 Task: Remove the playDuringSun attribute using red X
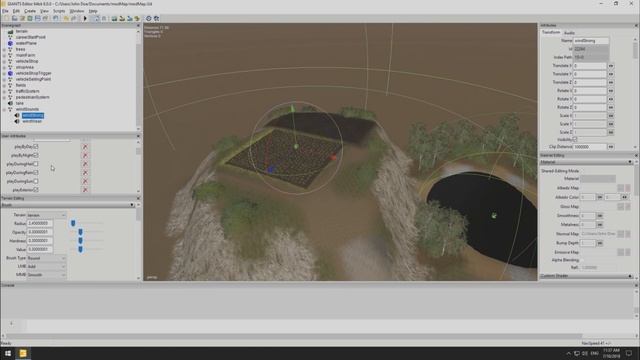[x=85, y=181]
